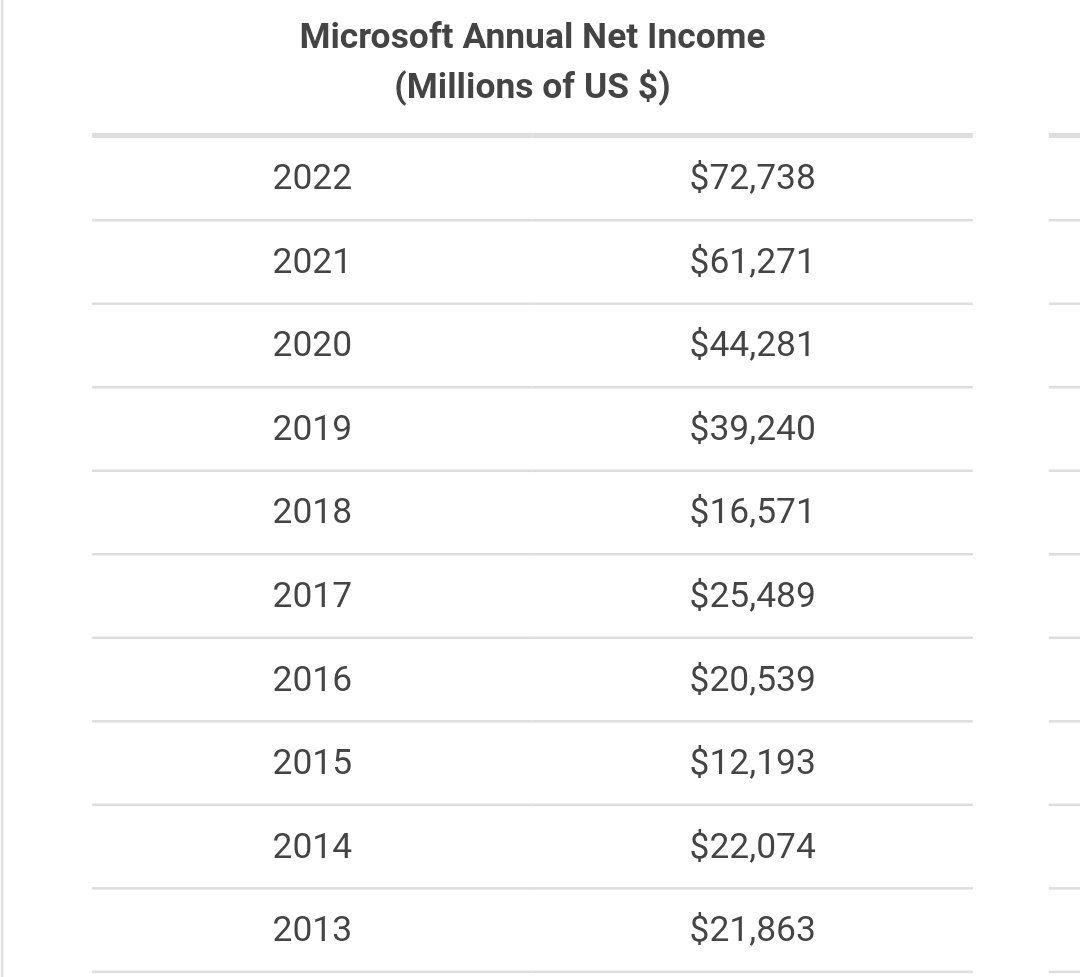Select the 2017 year cell
This screenshot has height=977, width=1080.
tap(312, 595)
